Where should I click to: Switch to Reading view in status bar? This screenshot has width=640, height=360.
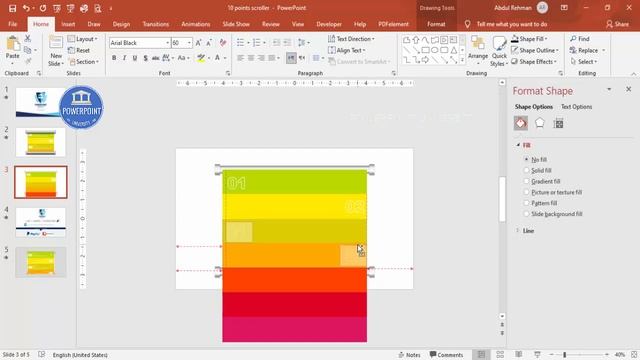coord(518,355)
